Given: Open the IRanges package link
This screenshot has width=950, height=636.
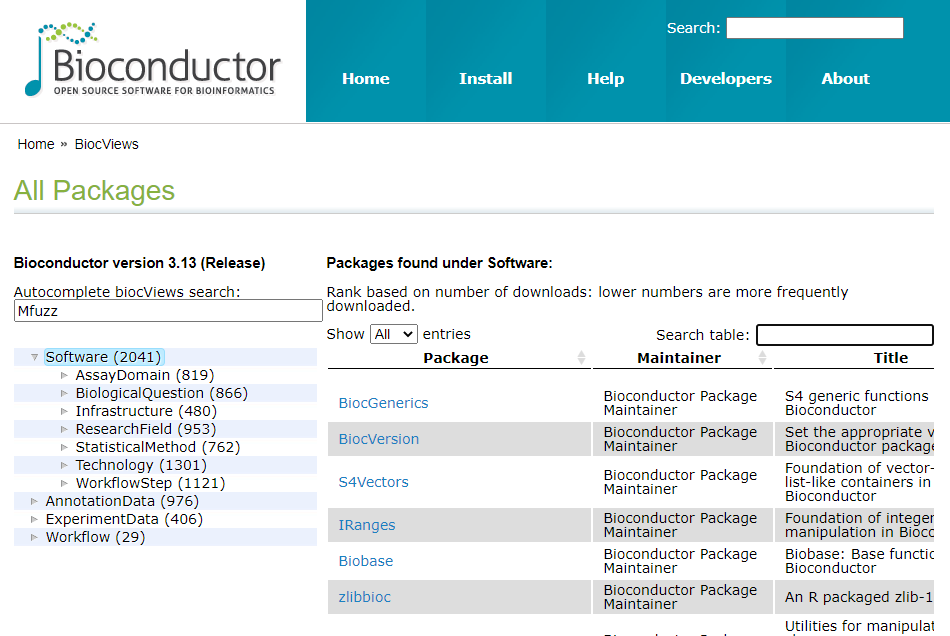Looking at the screenshot, I should (x=367, y=525).
